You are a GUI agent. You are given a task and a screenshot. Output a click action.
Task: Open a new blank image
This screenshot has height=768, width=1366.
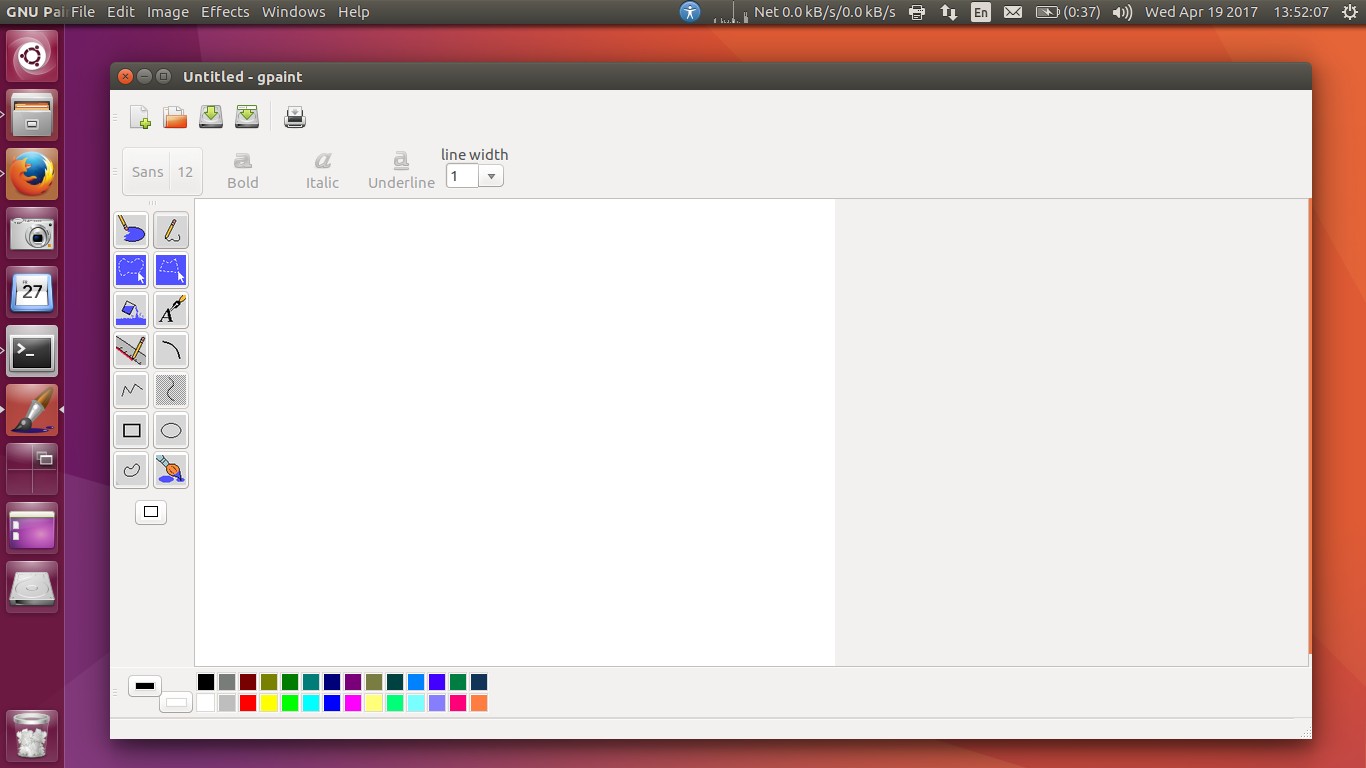140,116
